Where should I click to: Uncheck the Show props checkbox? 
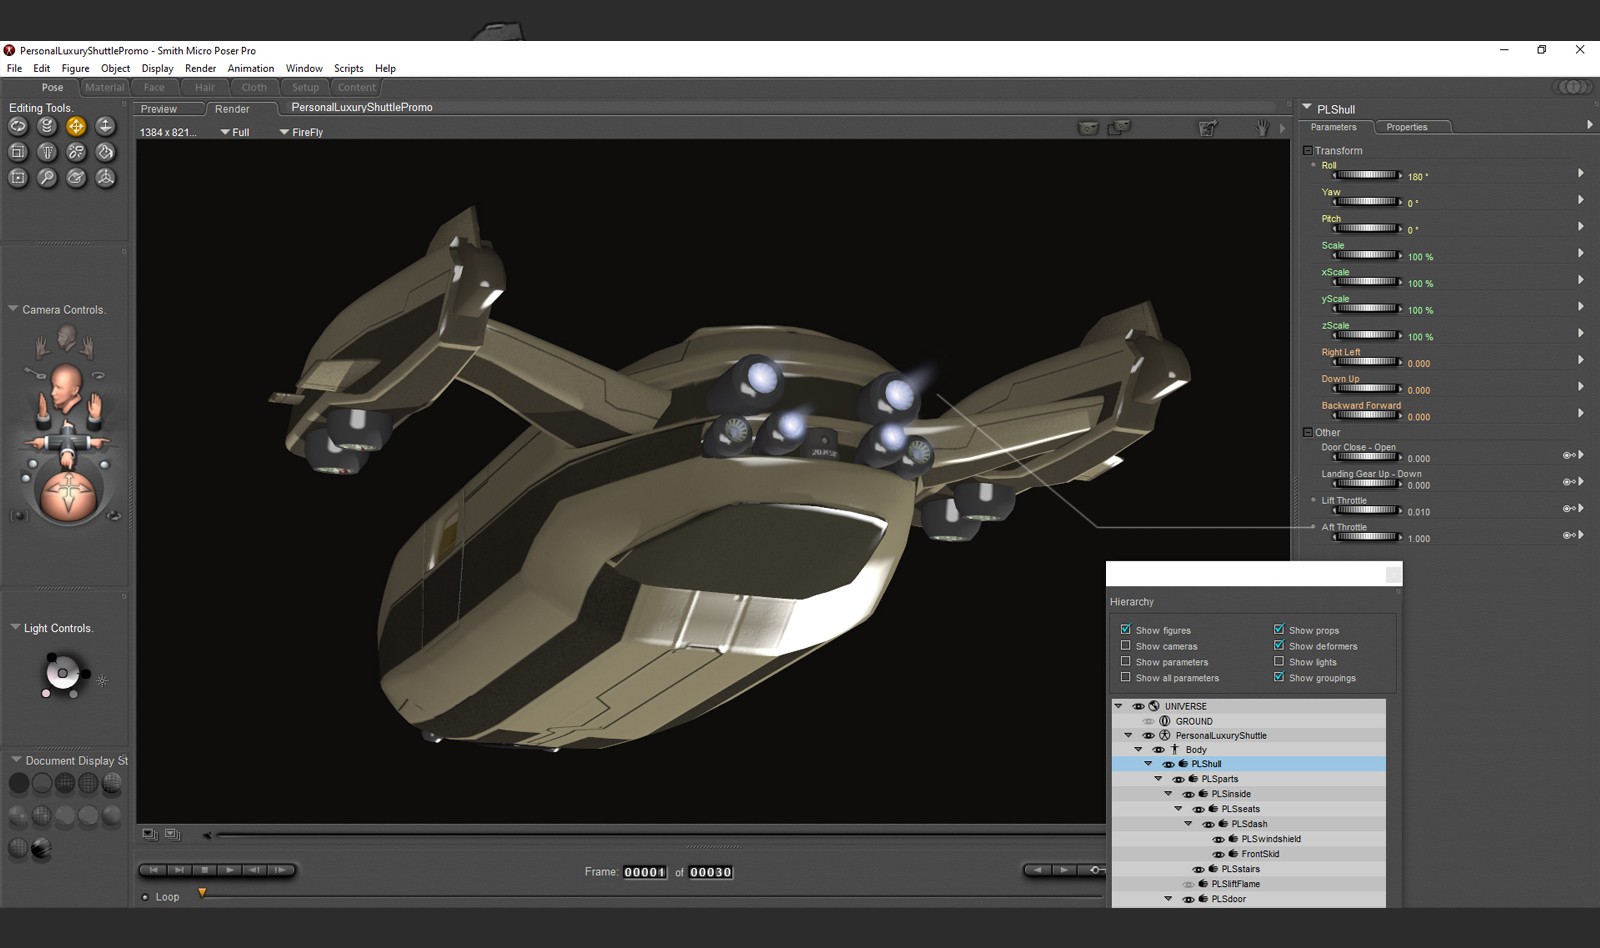coord(1279,630)
